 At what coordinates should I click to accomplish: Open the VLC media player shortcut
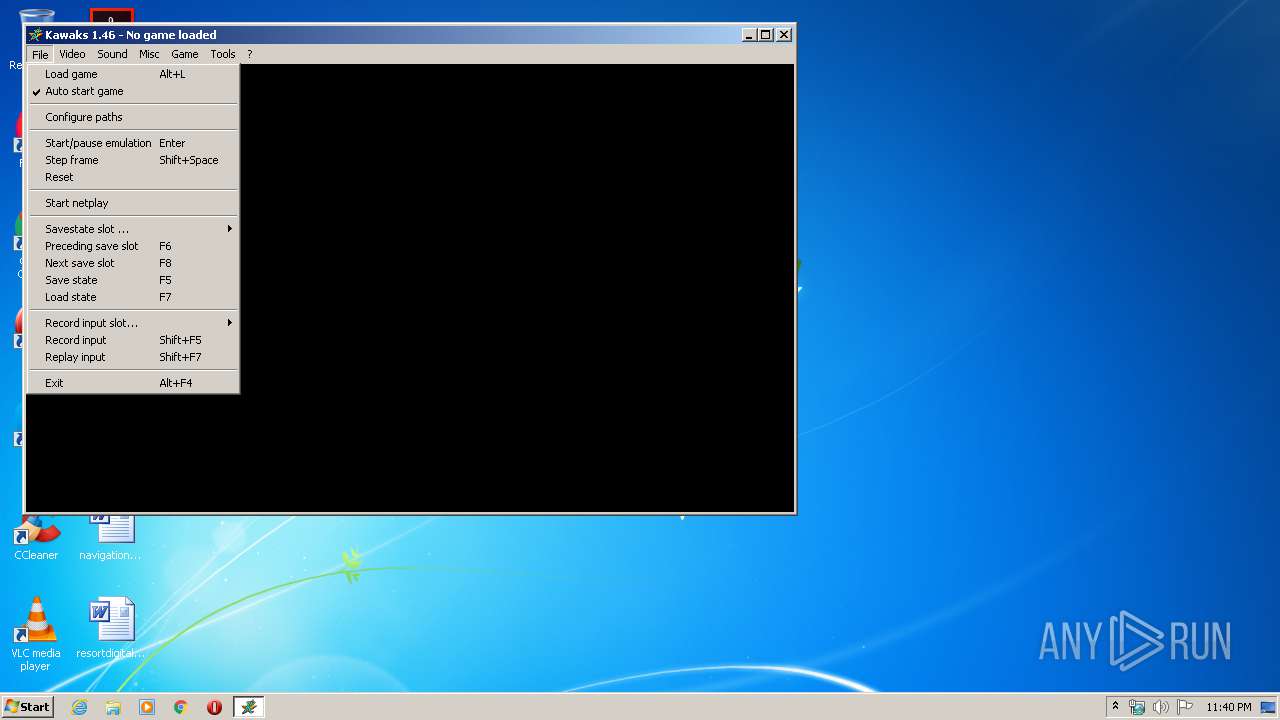[36, 634]
